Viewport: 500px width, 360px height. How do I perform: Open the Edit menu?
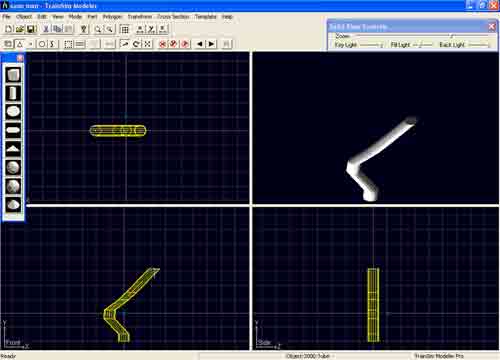tap(42, 16)
